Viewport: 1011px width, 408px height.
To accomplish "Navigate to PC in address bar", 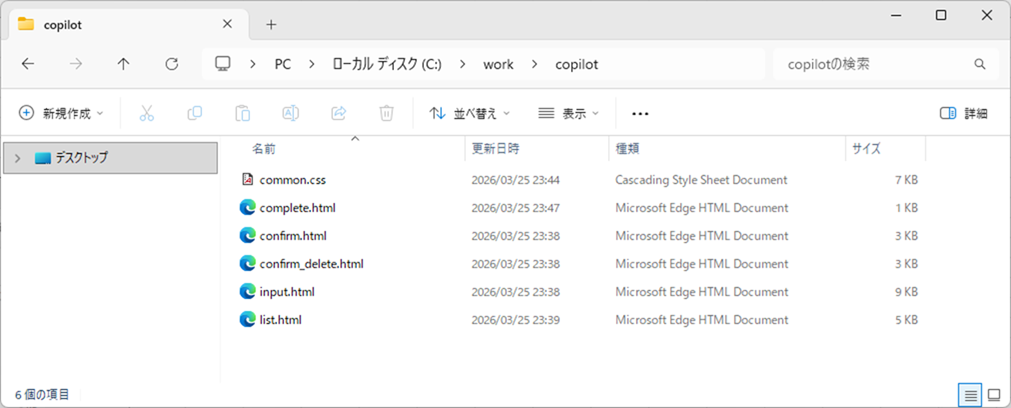I will click(x=282, y=64).
